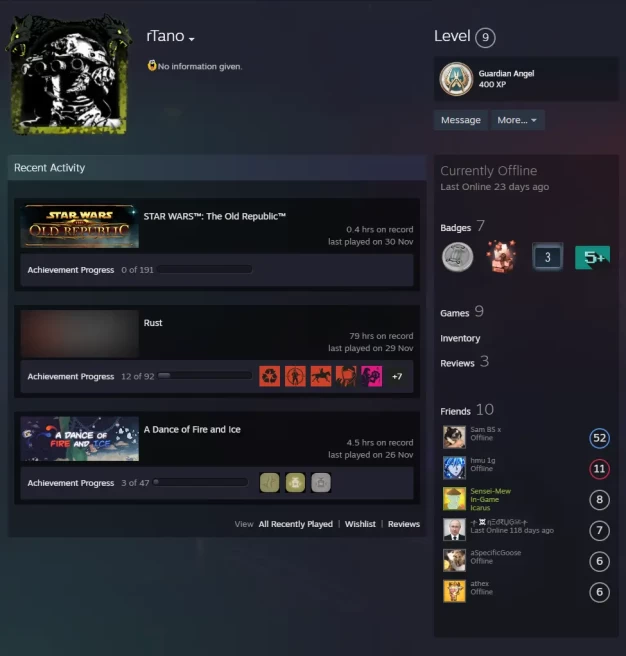Send a Message to rTano

(461, 120)
